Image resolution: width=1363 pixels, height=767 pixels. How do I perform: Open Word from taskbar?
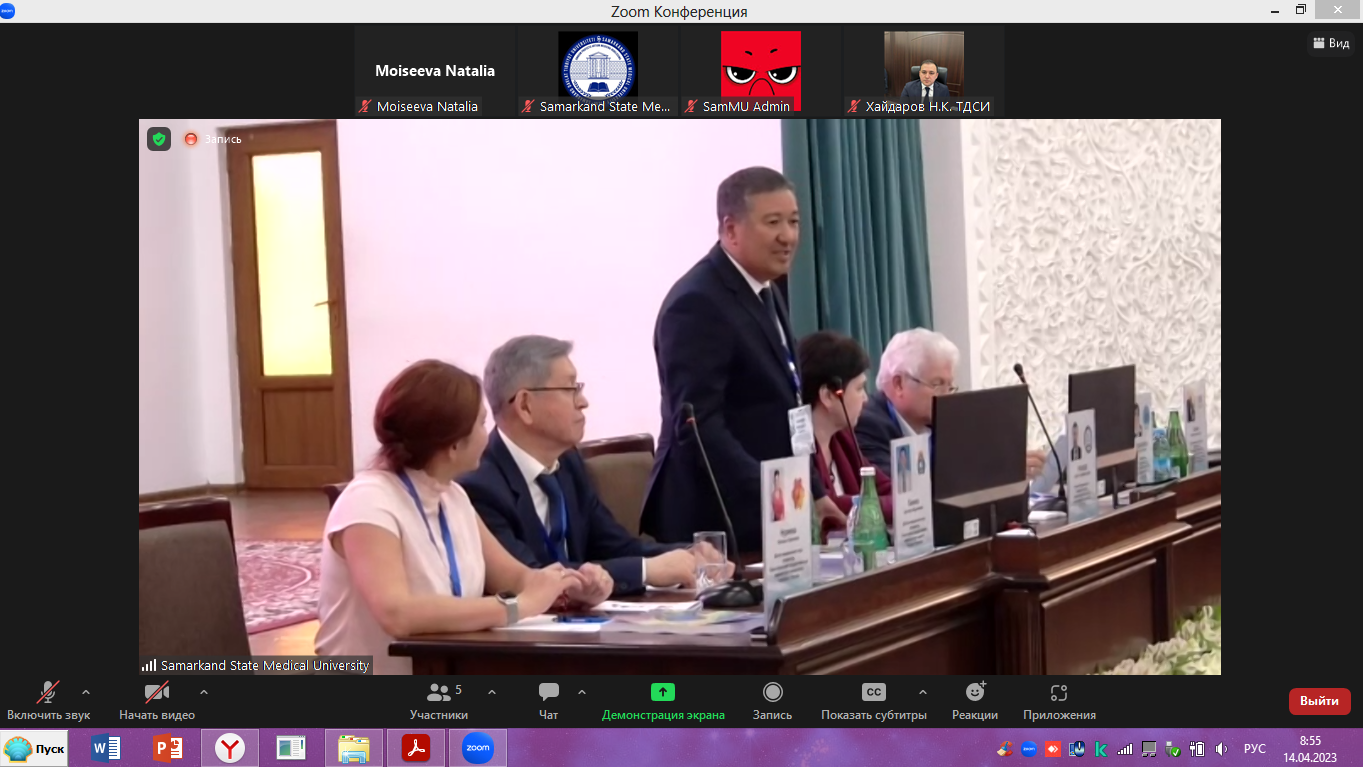pos(106,748)
